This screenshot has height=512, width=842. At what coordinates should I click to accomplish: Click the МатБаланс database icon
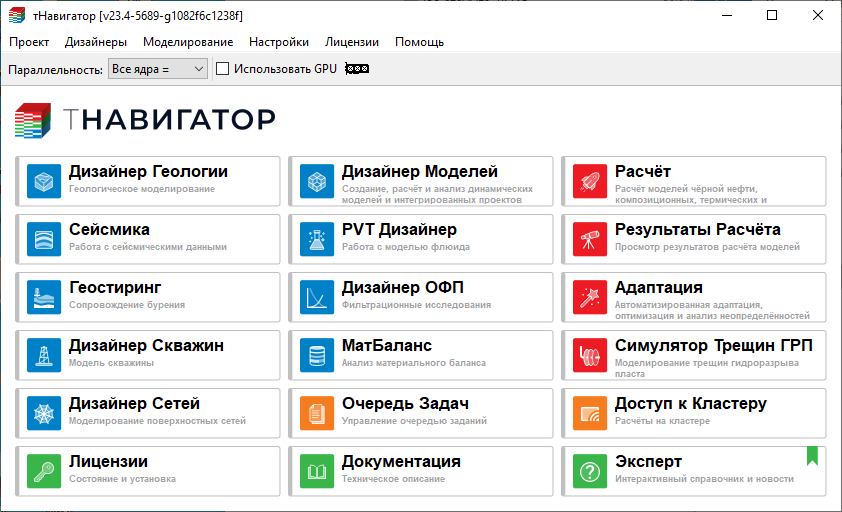pos(317,355)
